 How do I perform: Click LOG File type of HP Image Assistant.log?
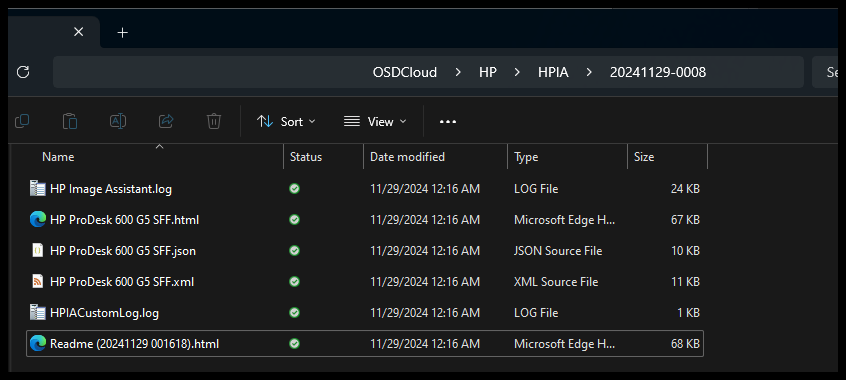(536, 189)
